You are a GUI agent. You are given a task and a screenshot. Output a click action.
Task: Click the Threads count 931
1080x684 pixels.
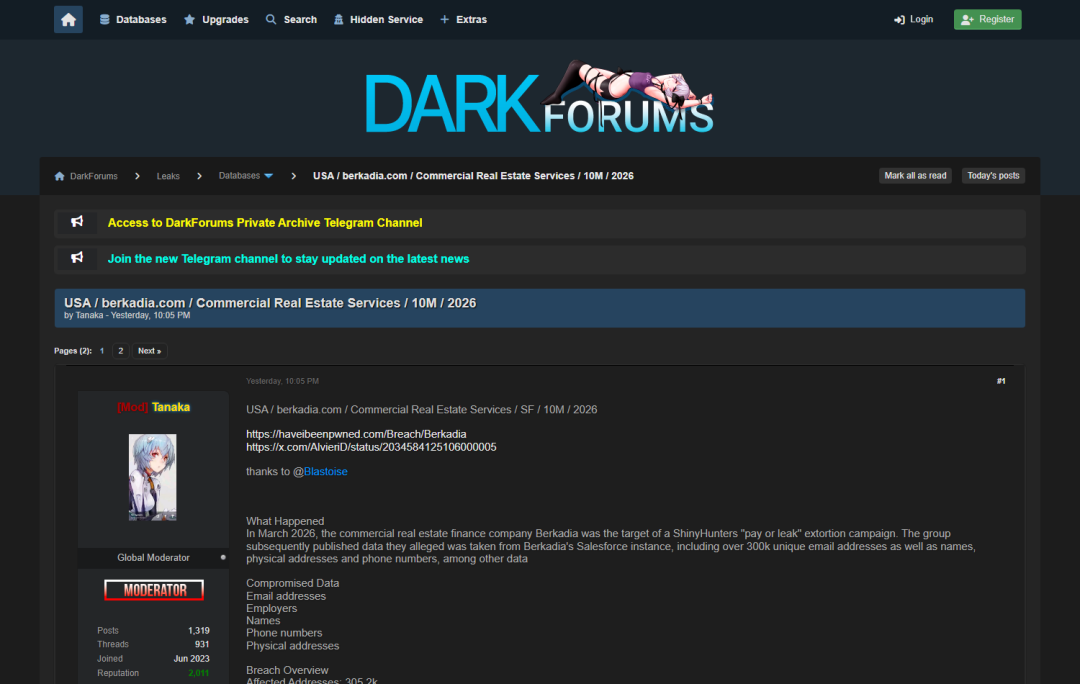[202, 644]
